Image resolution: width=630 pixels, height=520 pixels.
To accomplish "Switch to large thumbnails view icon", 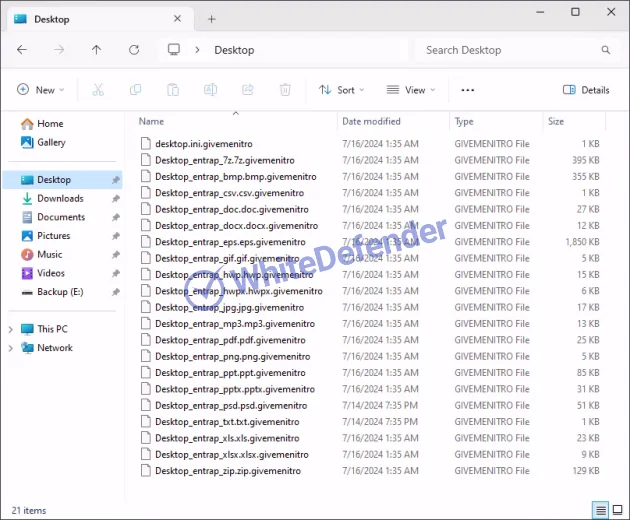I will point(617,510).
